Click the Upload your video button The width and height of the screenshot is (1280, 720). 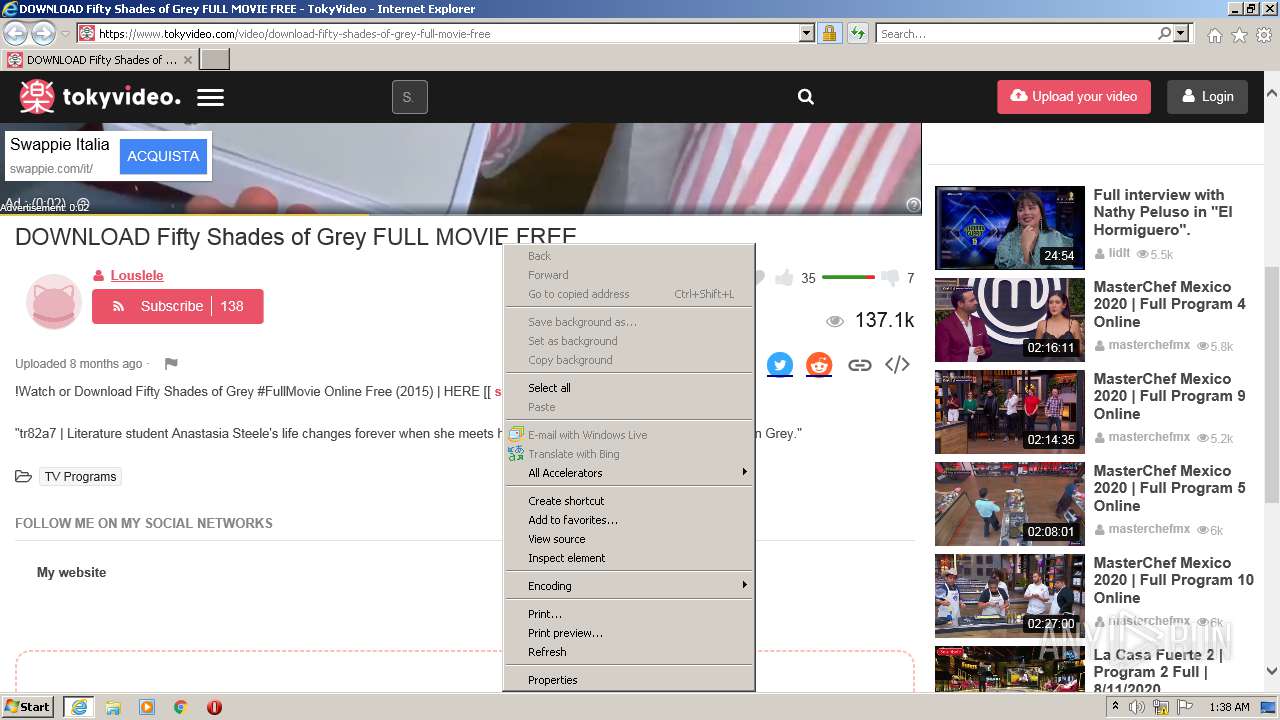pyautogui.click(x=1074, y=97)
